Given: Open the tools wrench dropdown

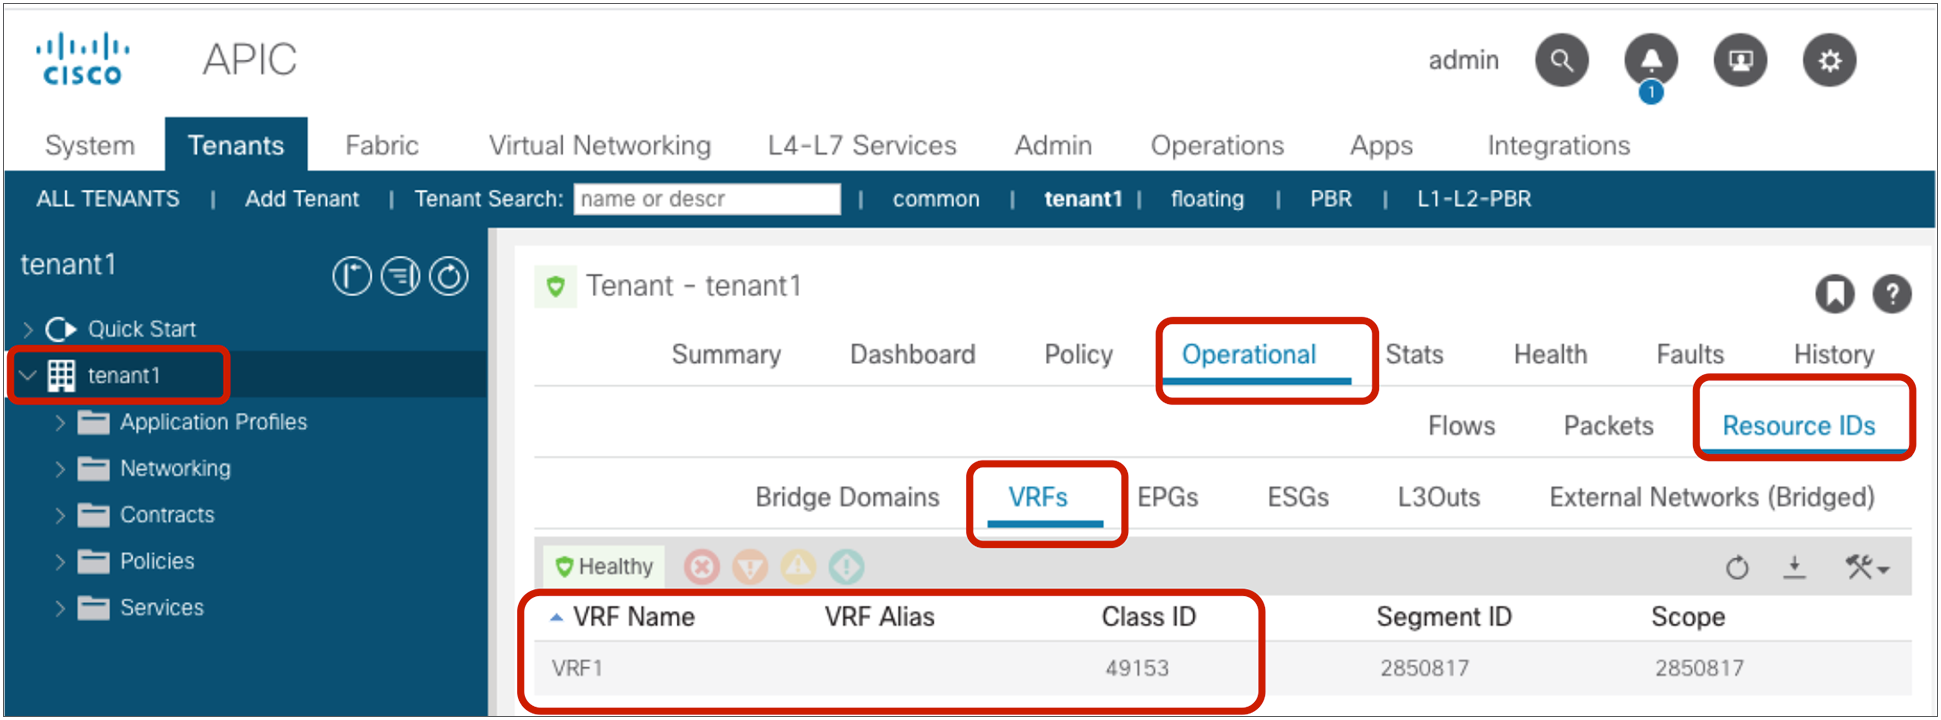Looking at the screenshot, I should click(x=1866, y=568).
